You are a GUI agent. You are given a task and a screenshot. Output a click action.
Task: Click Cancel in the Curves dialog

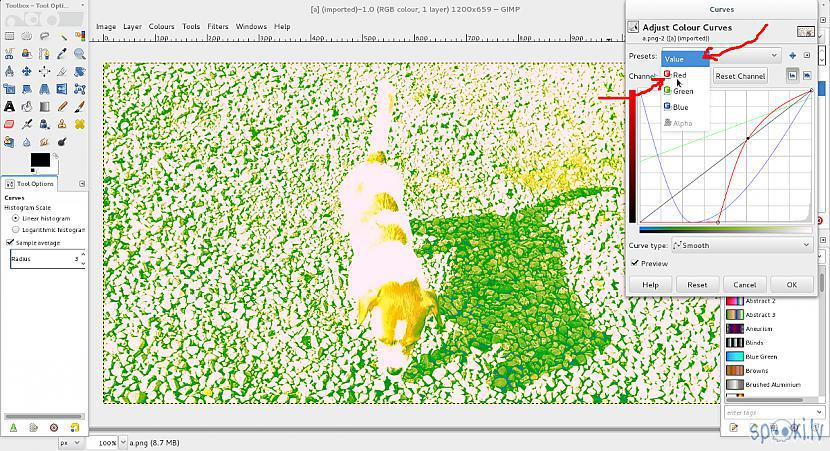744,284
